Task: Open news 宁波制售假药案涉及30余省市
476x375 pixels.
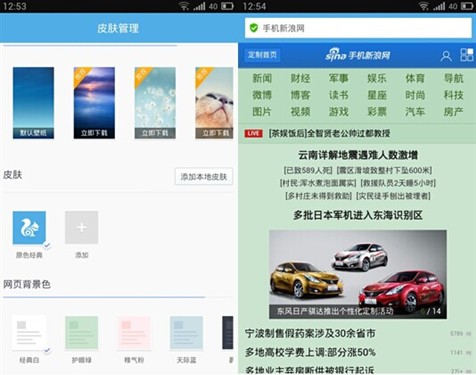Action: coord(310,333)
